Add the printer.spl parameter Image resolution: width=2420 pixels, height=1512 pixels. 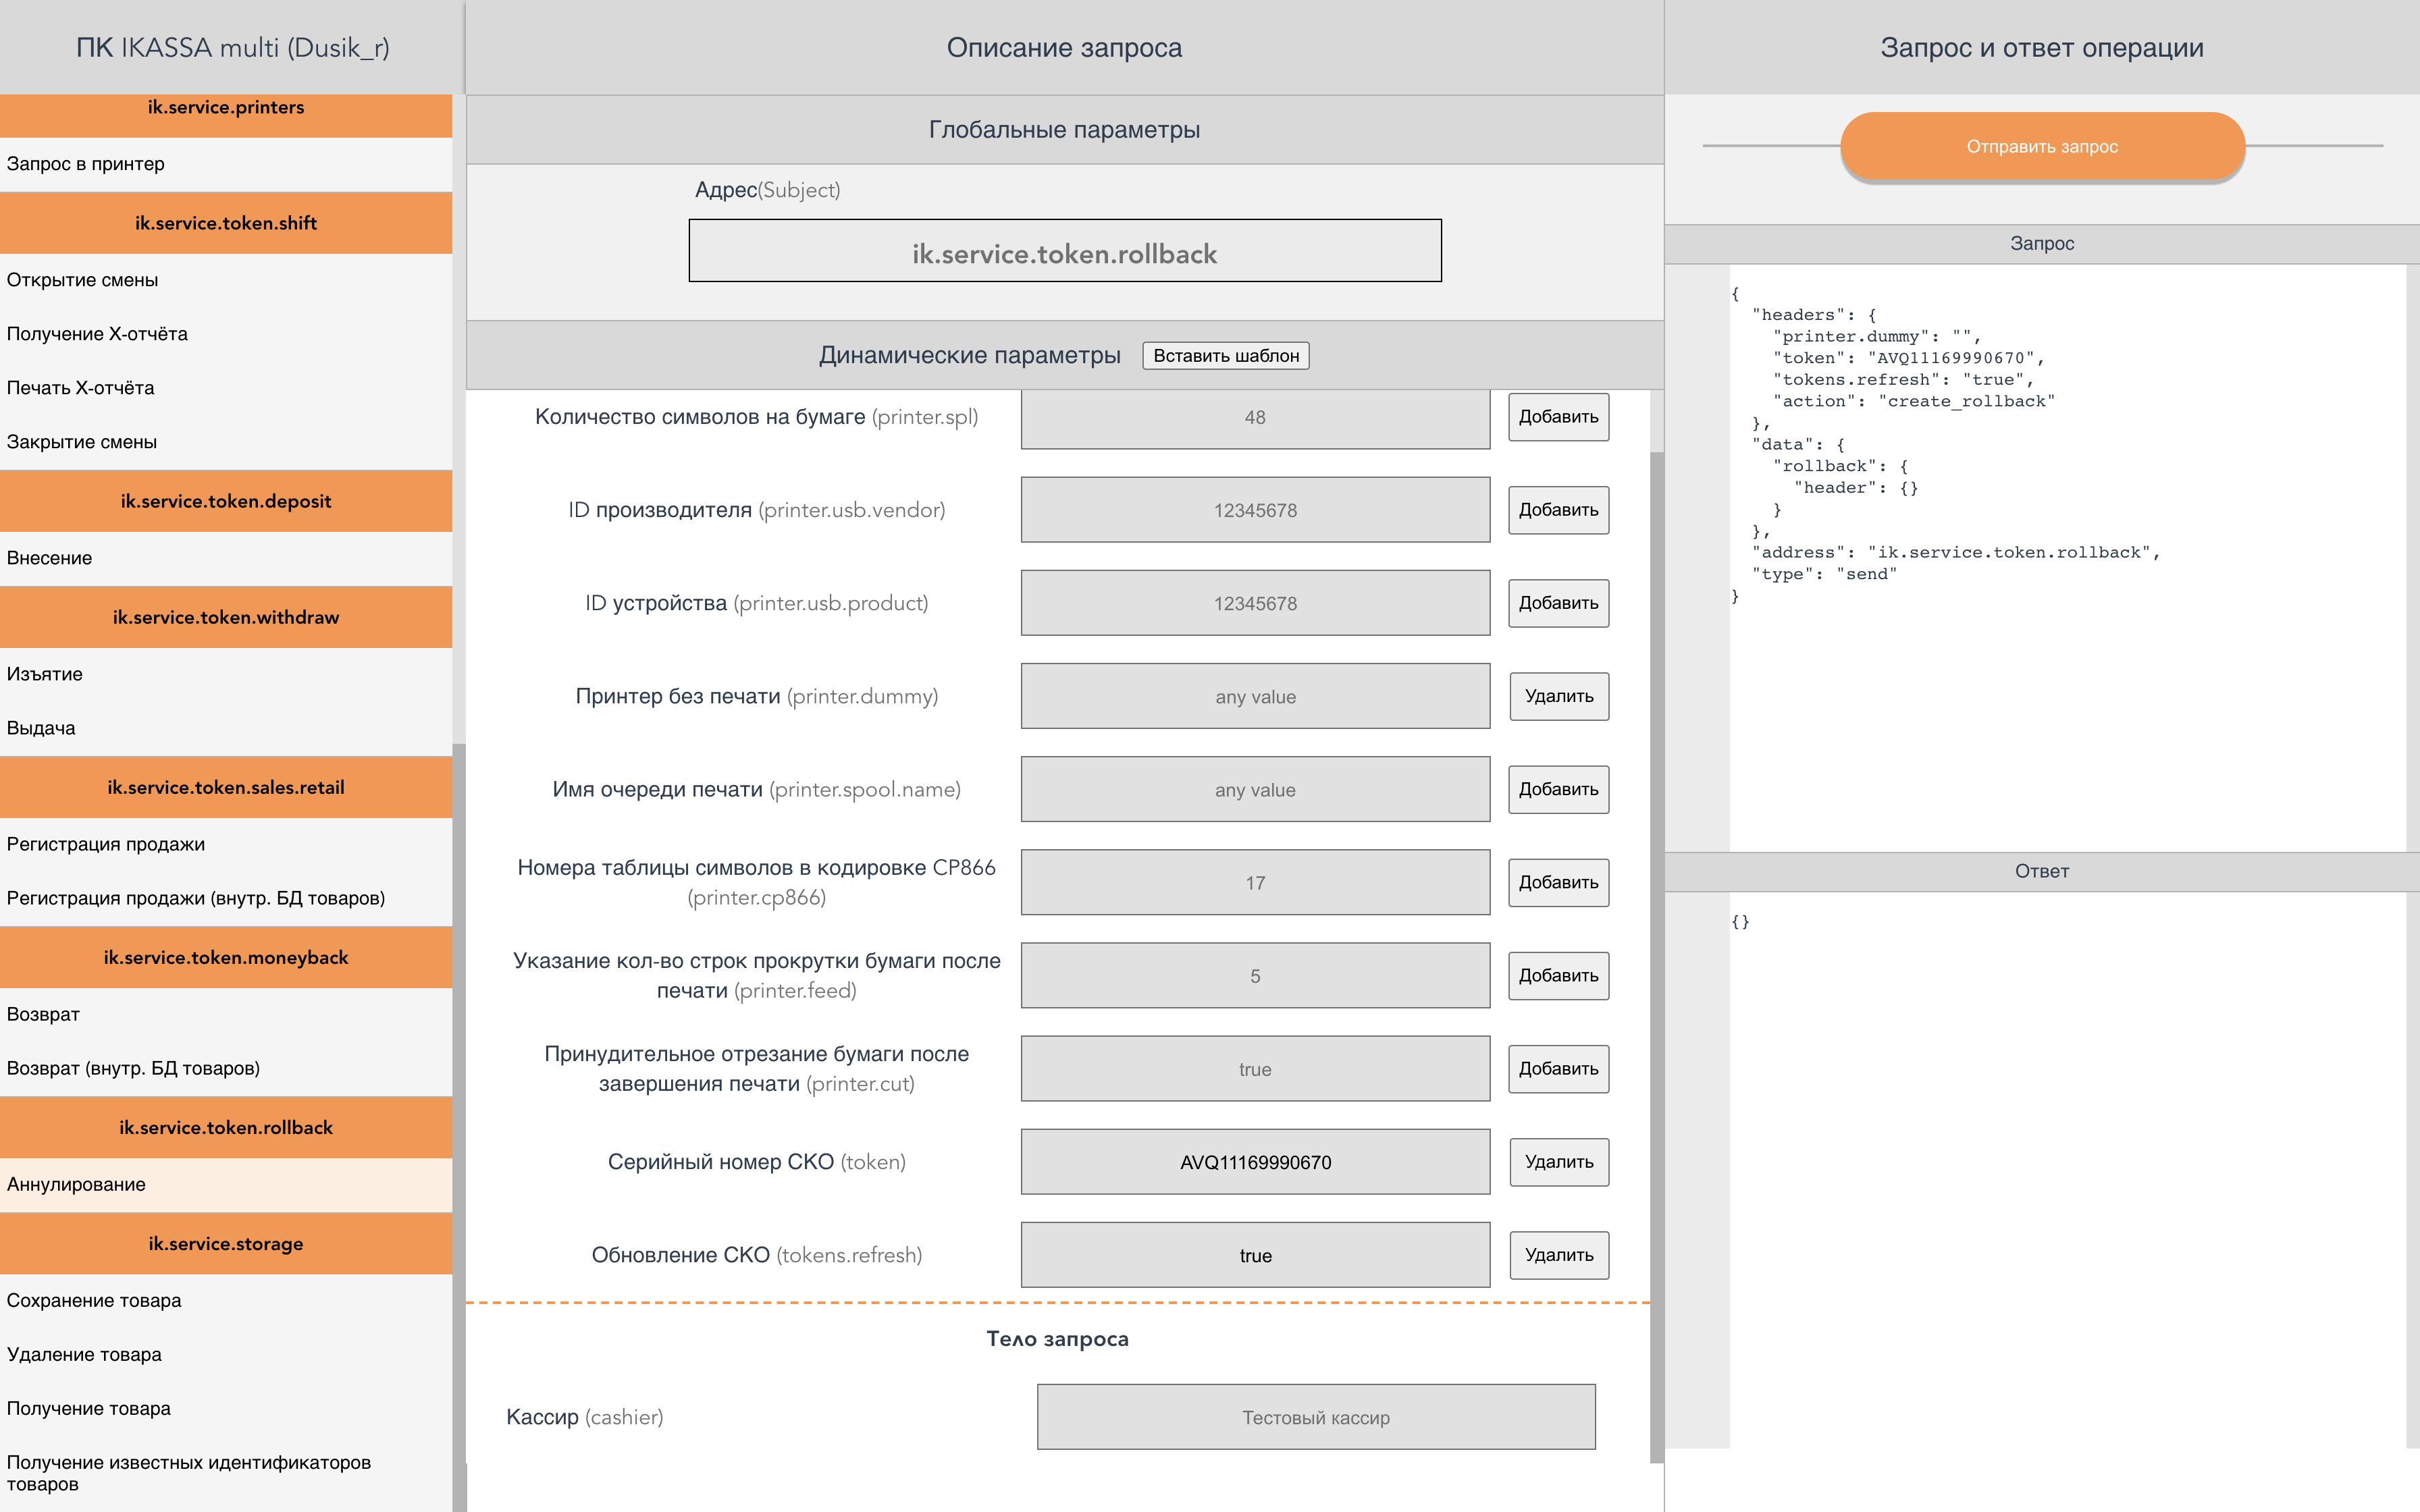pyautogui.click(x=1558, y=417)
